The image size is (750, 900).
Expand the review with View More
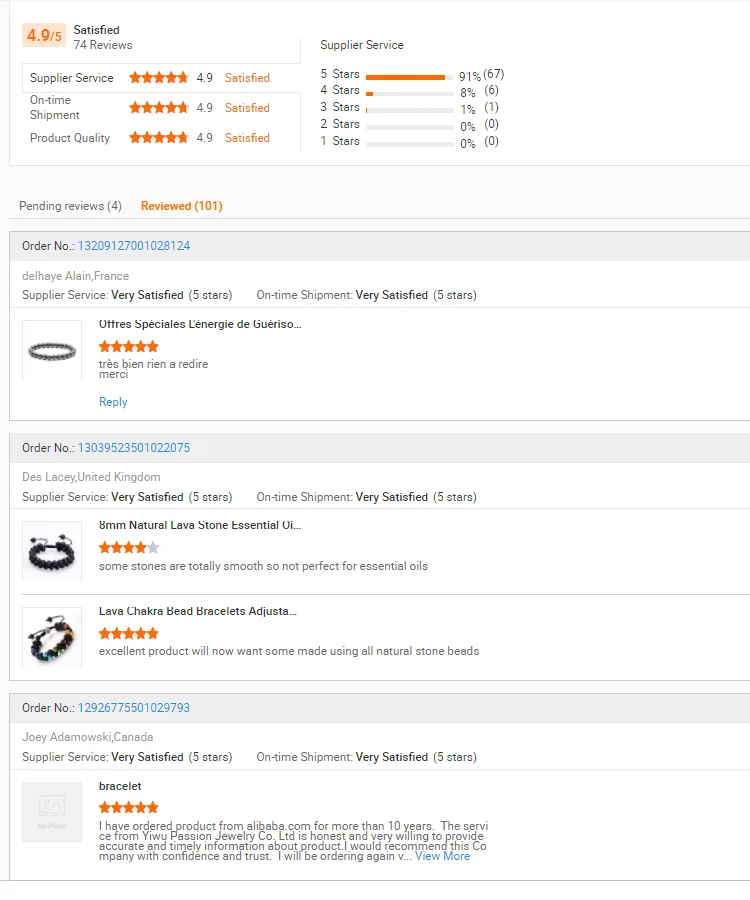point(442,856)
